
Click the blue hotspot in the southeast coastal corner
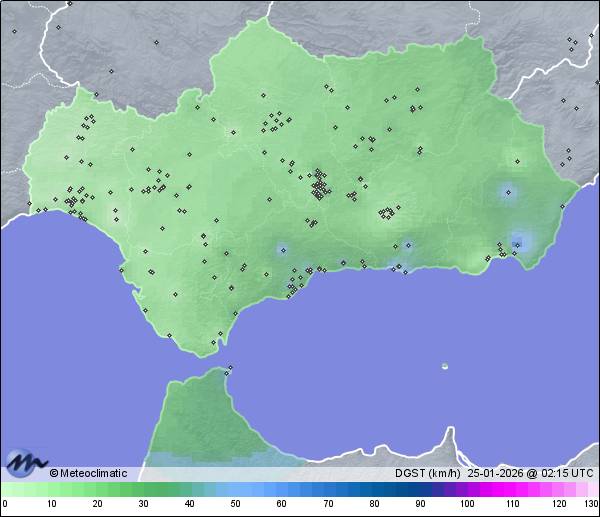click(x=519, y=241)
